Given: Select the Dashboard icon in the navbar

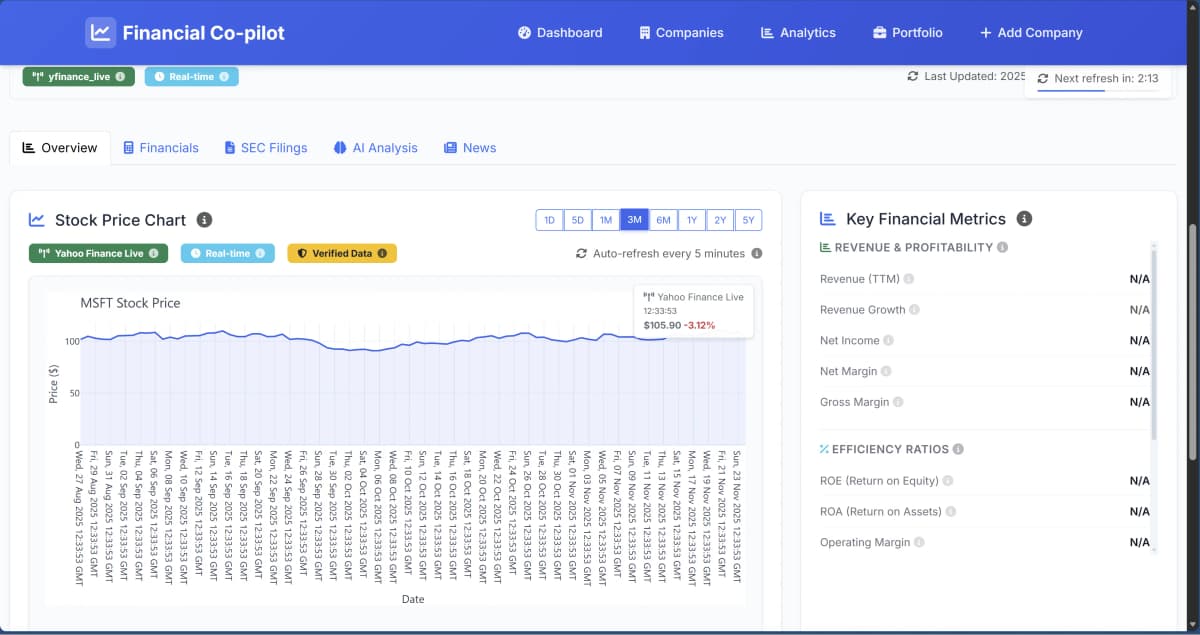Looking at the screenshot, I should coord(524,32).
